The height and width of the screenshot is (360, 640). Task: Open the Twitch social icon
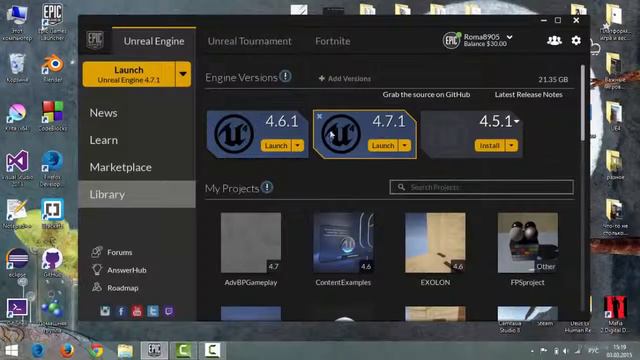point(169,311)
